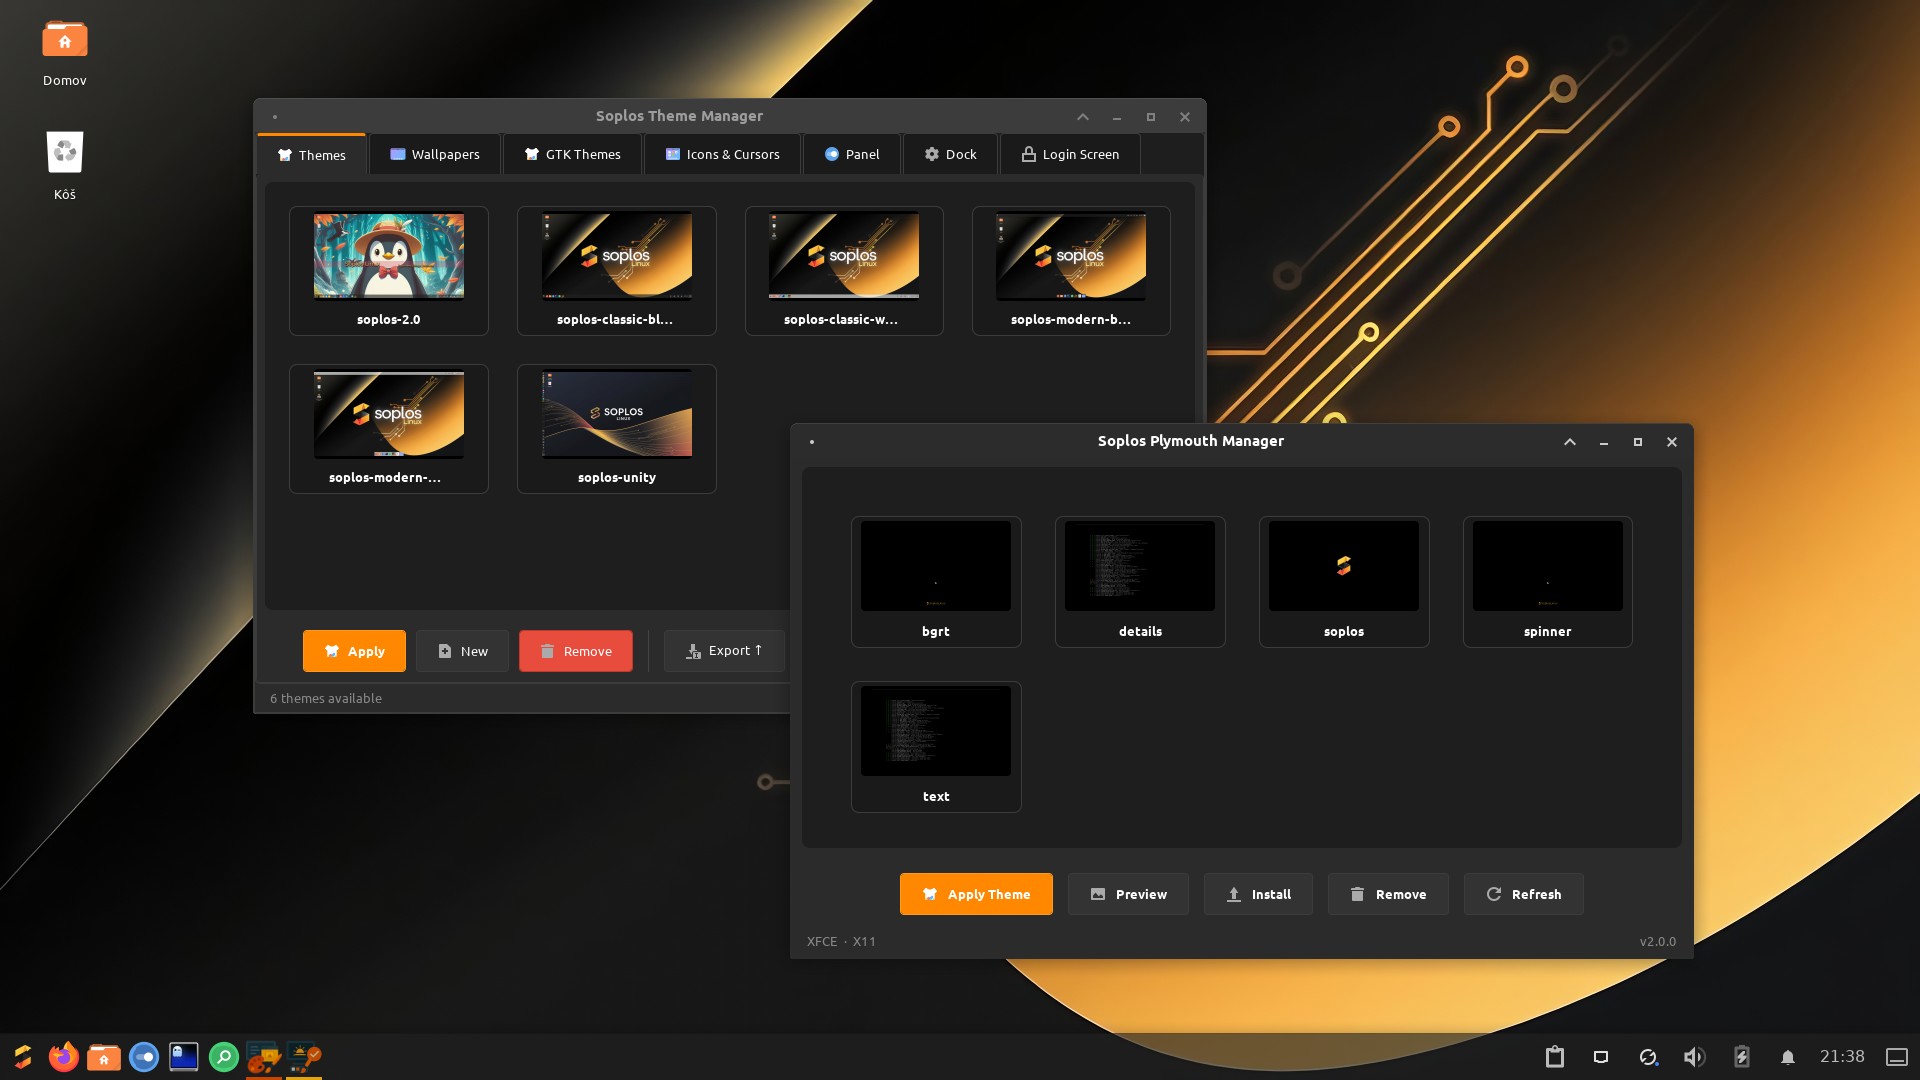The width and height of the screenshot is (1920, 1080).
Task: Roll up the Soplos Plymouth Manager window
Action: (1570, 442)
